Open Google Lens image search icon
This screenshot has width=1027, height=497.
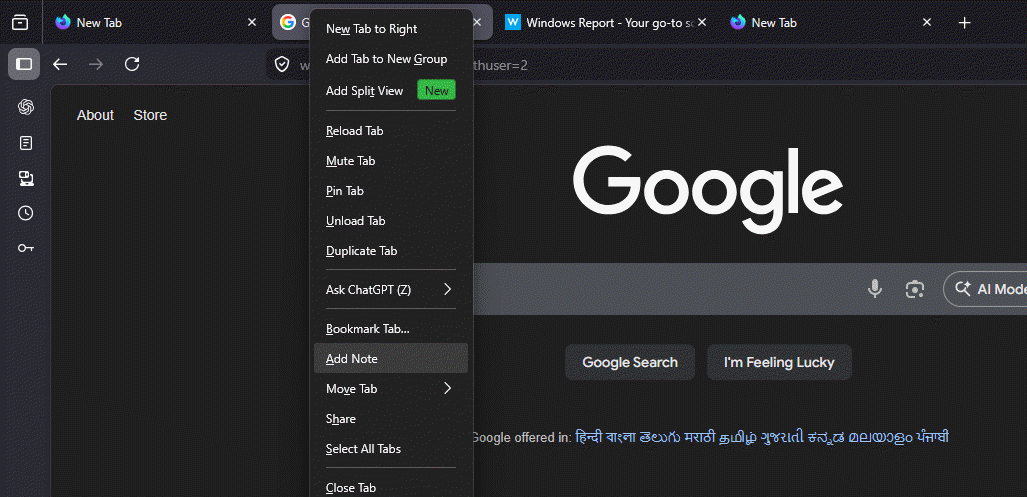pos(914,289)
